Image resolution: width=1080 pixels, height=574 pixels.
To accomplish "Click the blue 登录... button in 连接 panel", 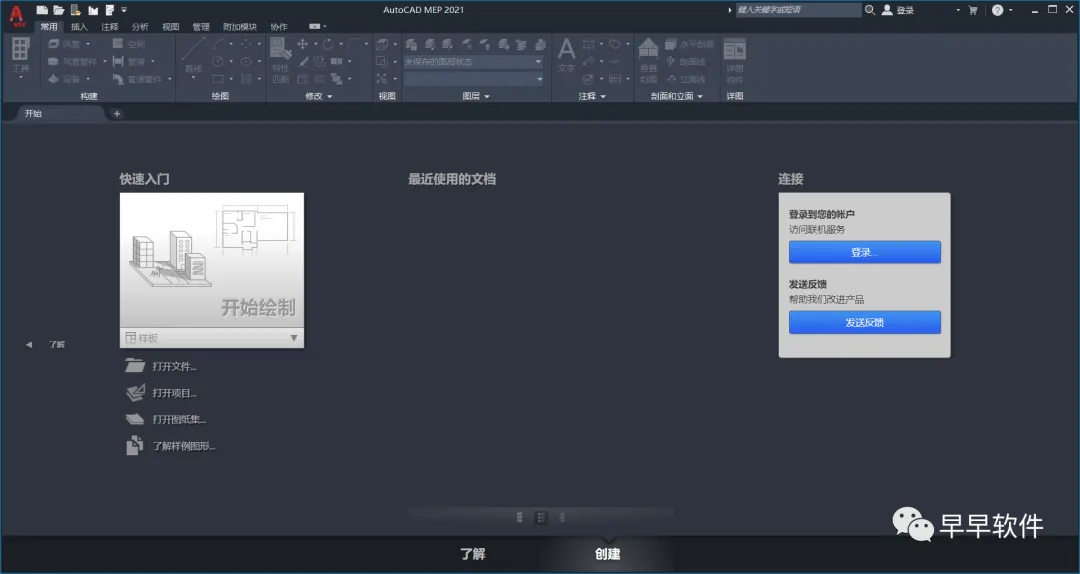I will (x=864, y=252).
